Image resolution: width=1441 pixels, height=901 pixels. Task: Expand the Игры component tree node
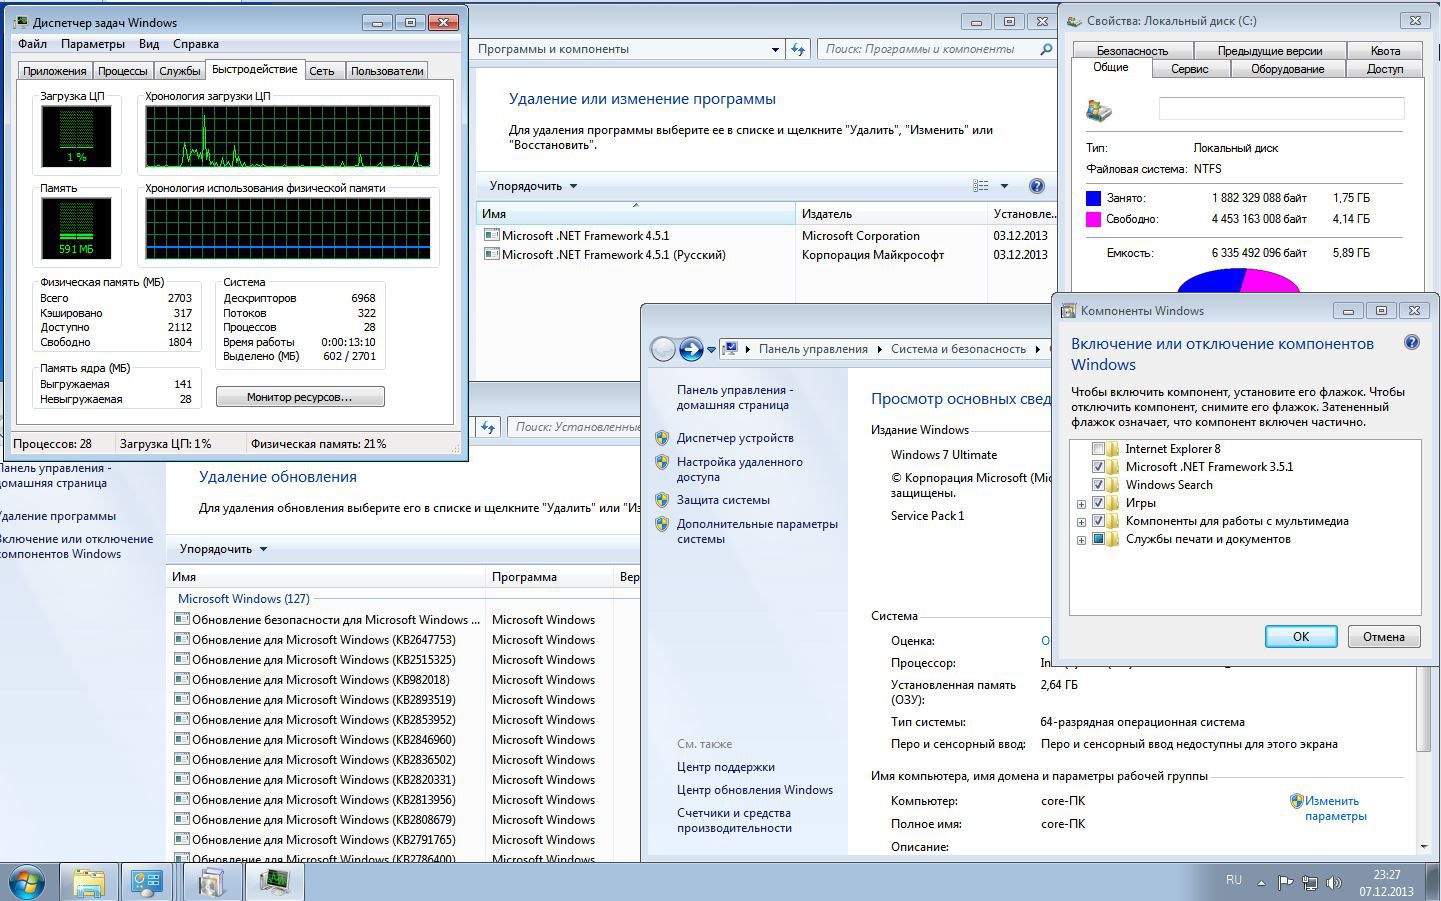pos(1081,504)
